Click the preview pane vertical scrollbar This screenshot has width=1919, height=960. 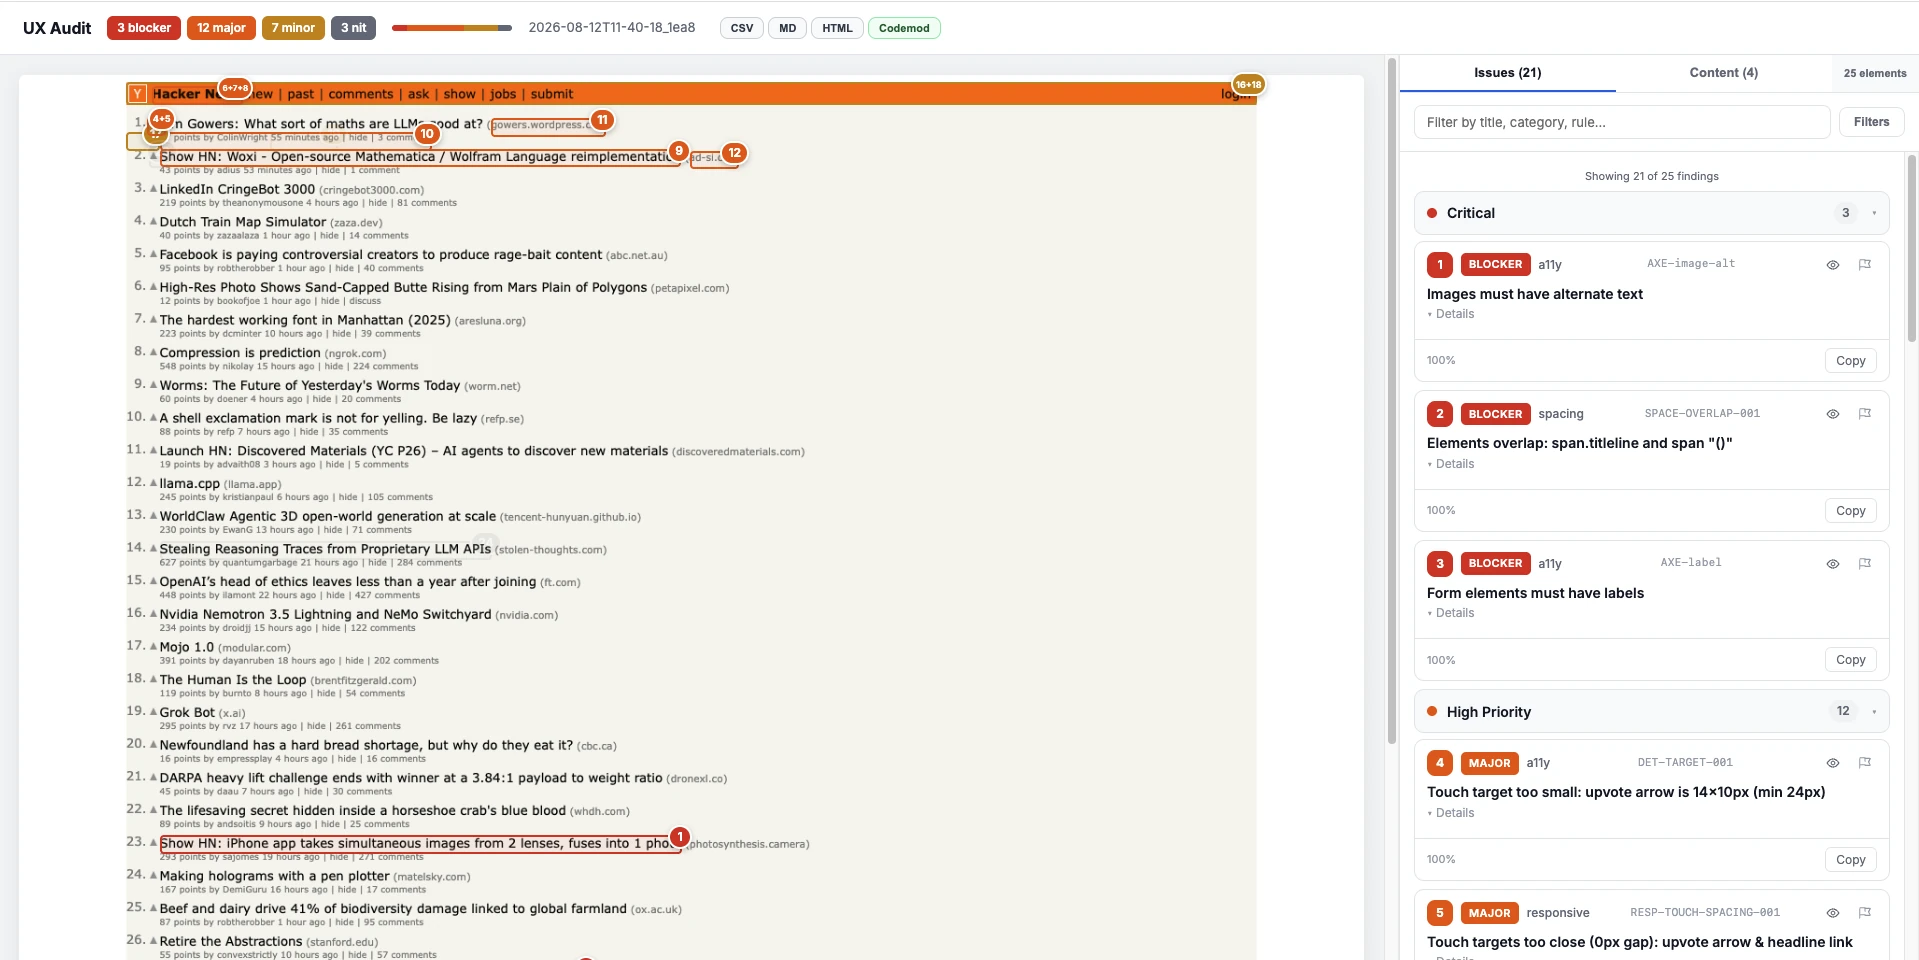(1391, 400)
